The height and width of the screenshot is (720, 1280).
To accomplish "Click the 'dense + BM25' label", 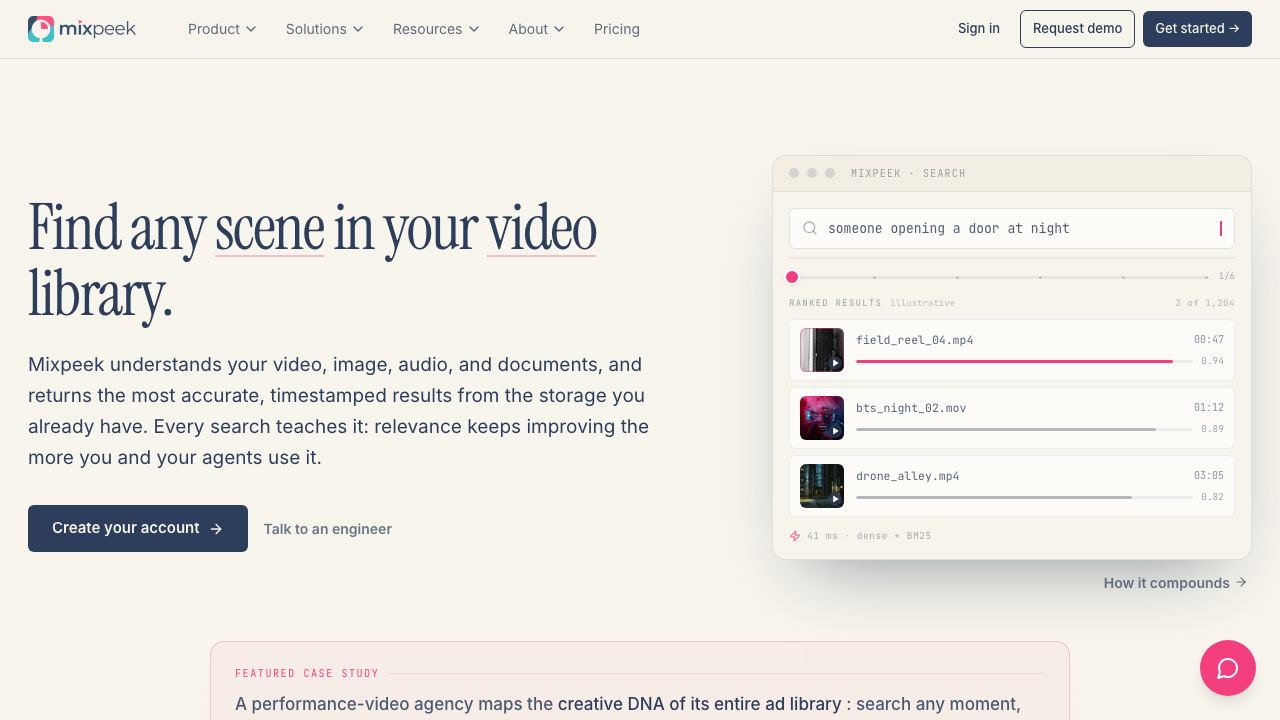I will [x=894, y=536].
